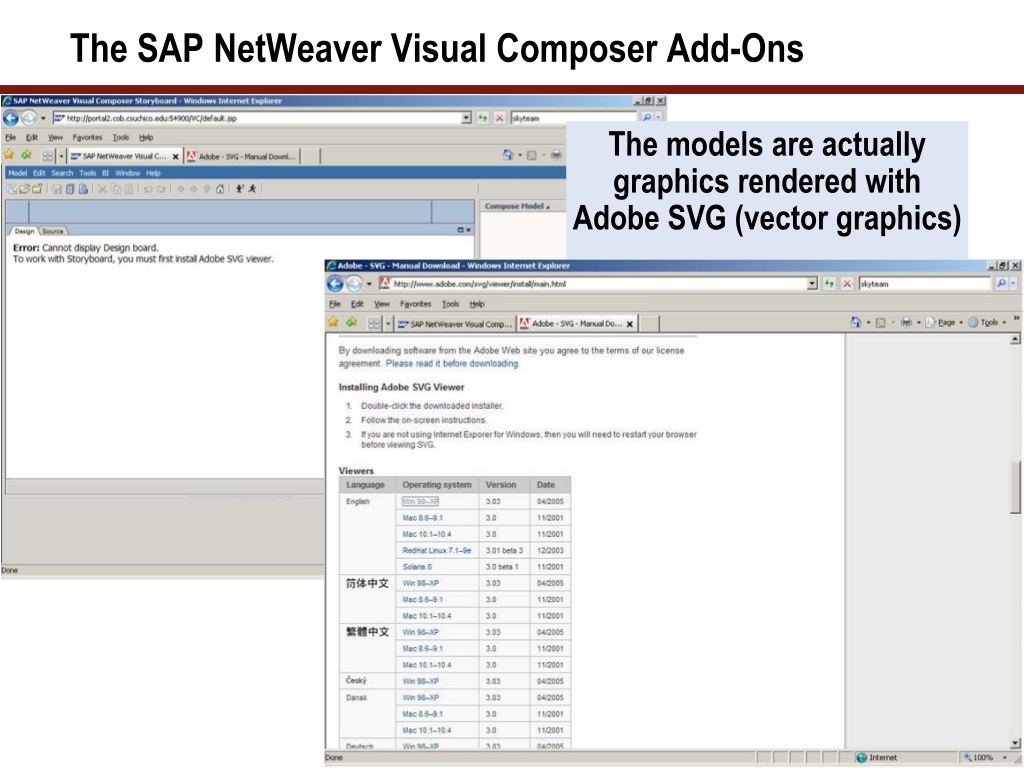This screenshot has height=768, width=1024.
Task: Click skyteam search box in Adobe SVG window
Action: [925, 283]
